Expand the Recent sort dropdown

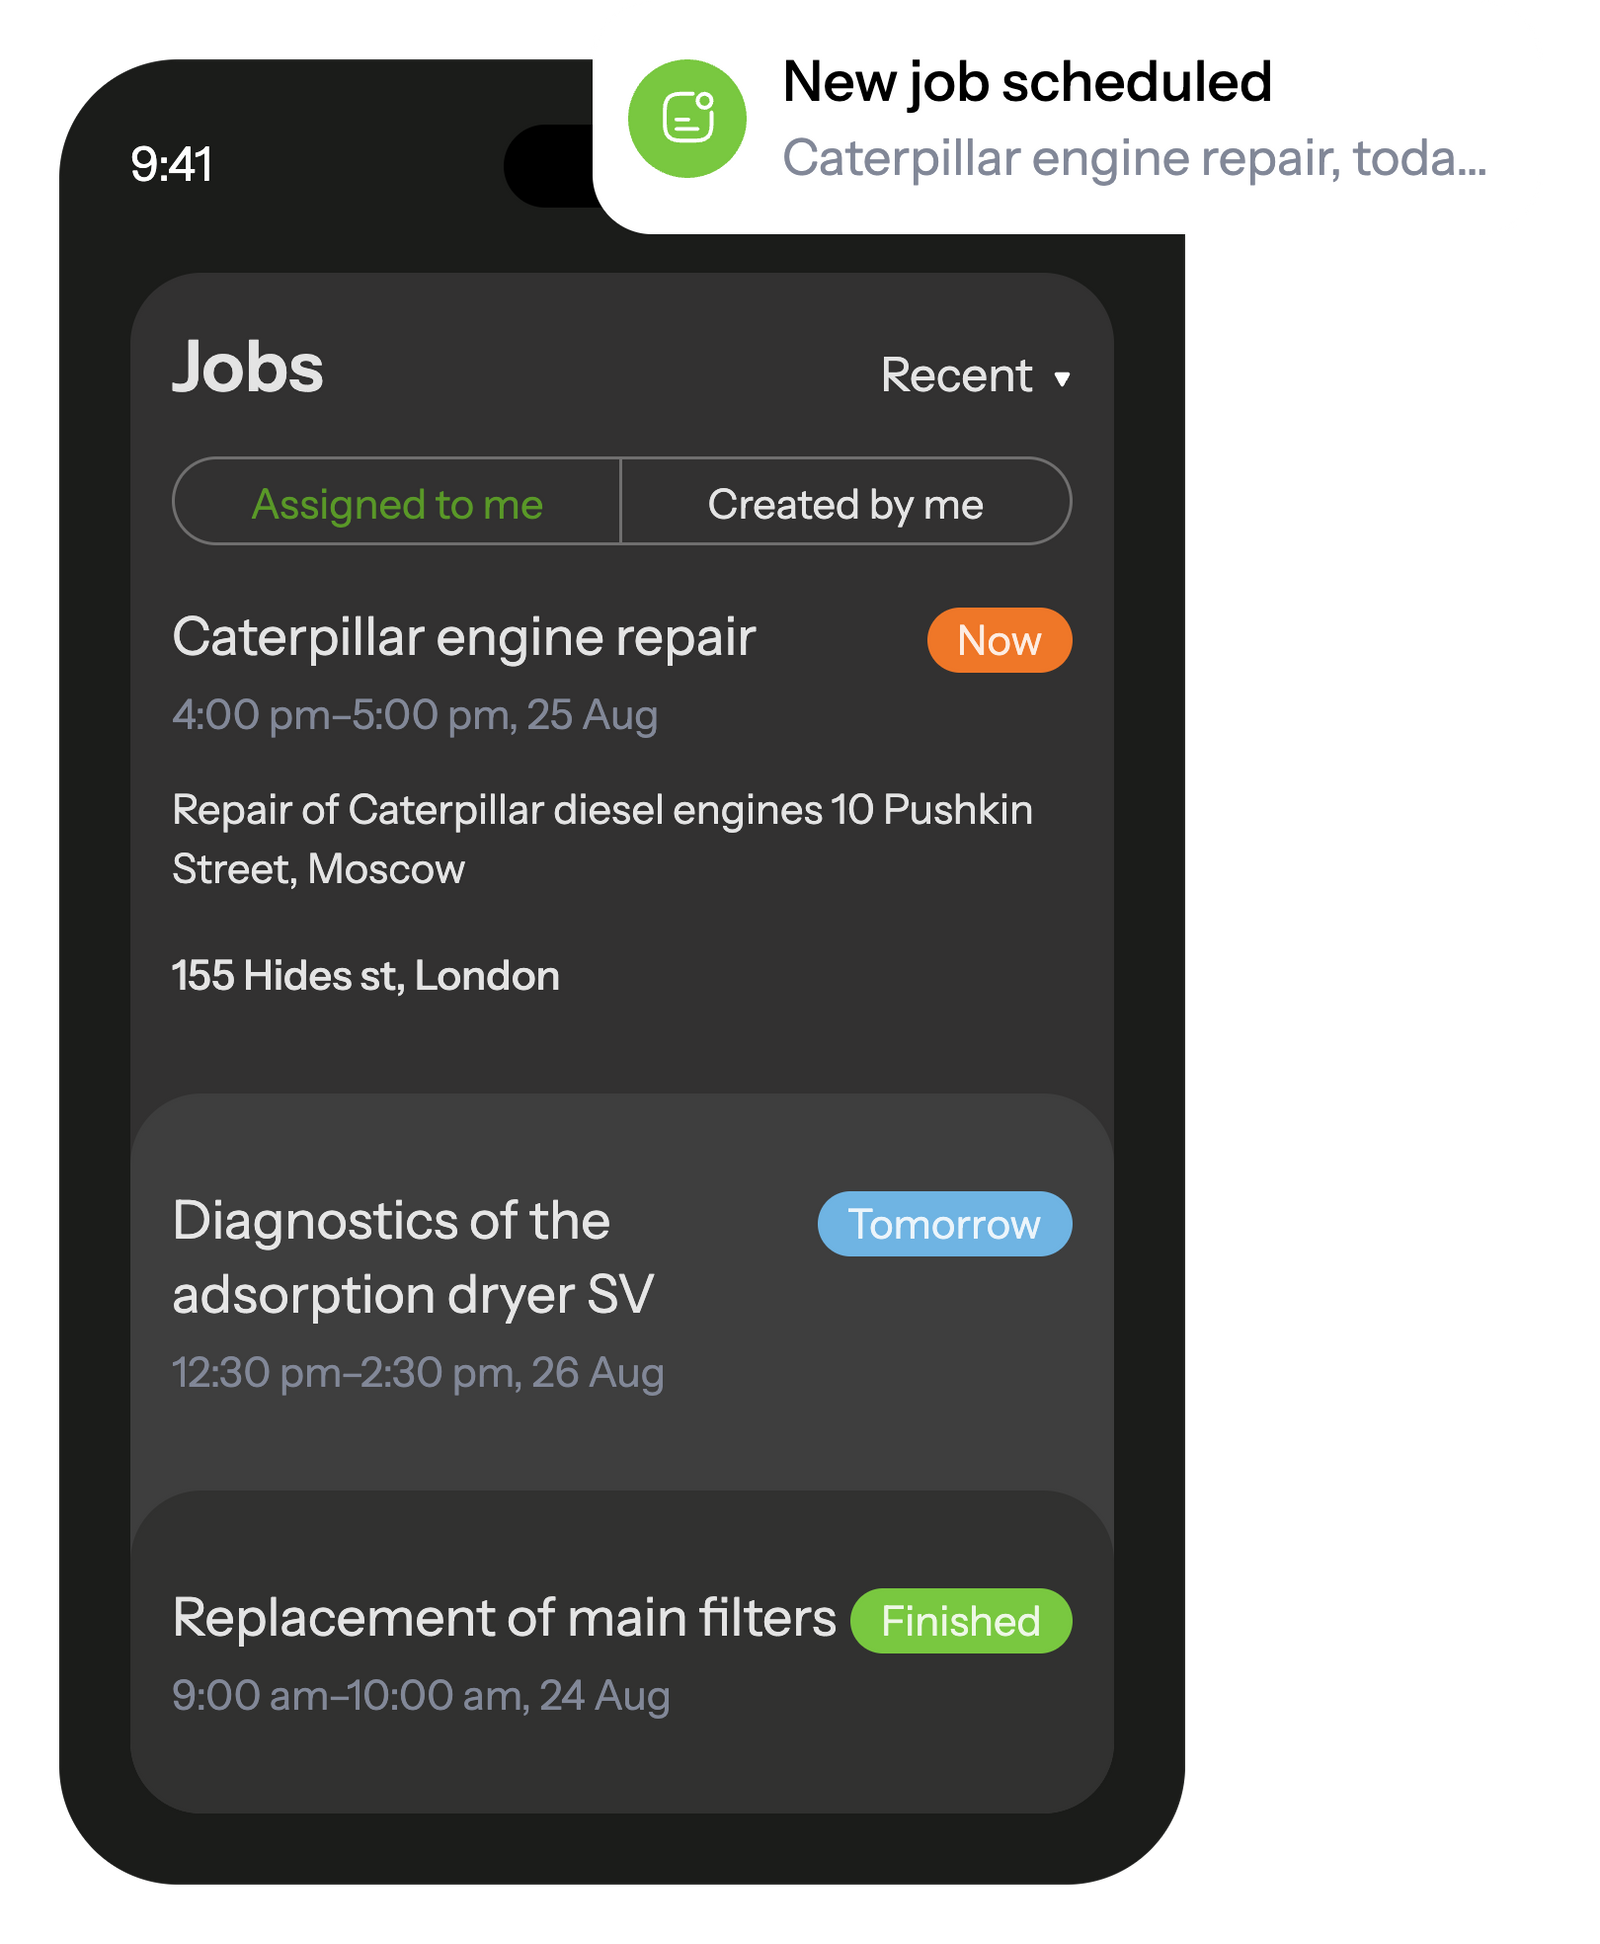(x=957, y=376)
